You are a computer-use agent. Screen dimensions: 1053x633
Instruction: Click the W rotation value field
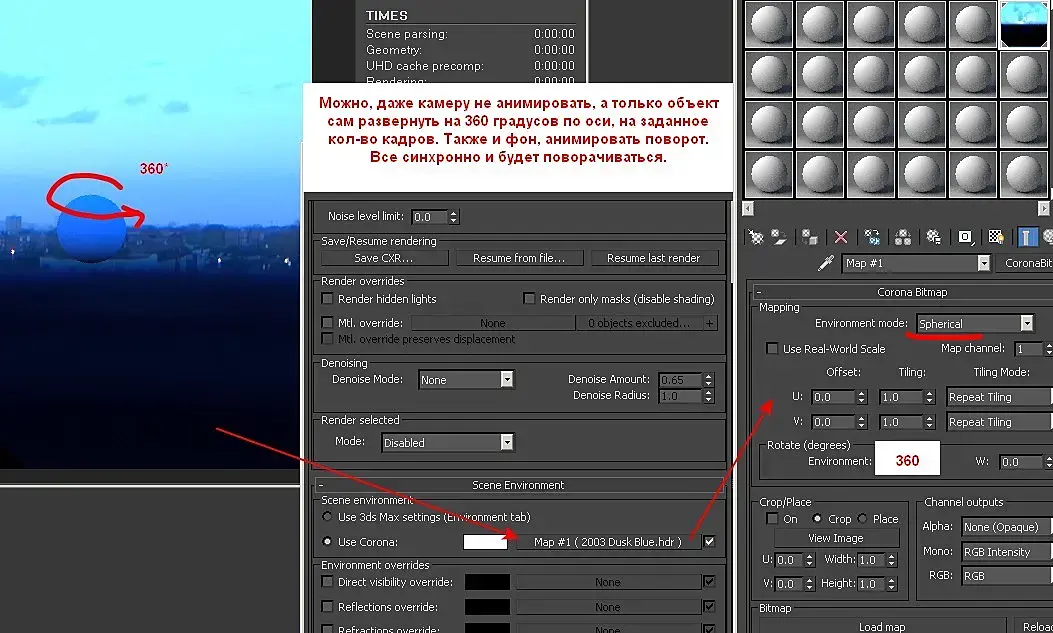click(1021, 461)
